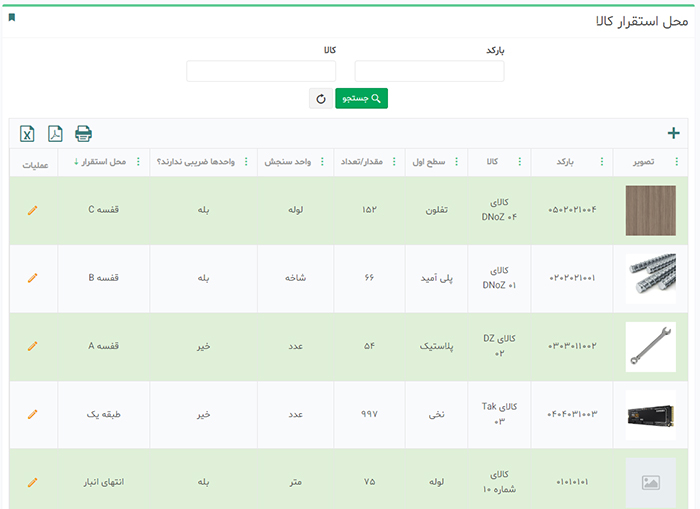The height and width of the screenshot is (509, 700).
Task: Click product name کالای DNoZ ۰۴
Action: click(499, 210)
